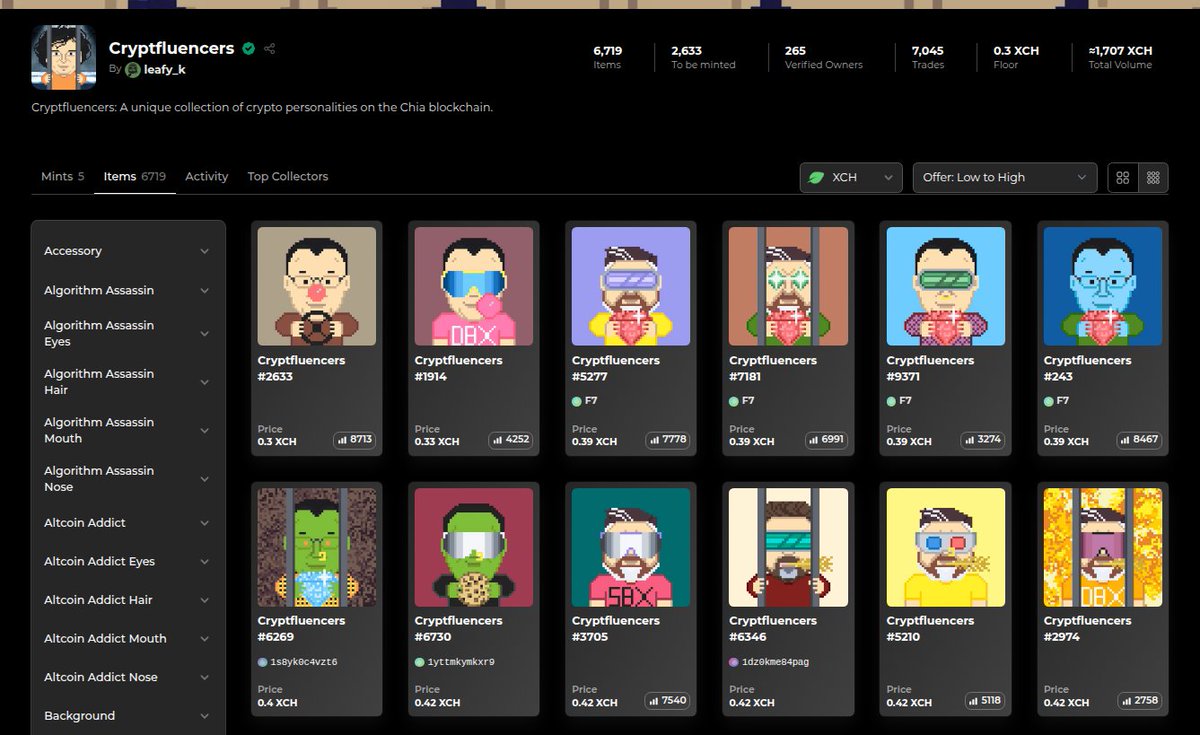This screenshot has width=1200, height=735.
Task: Open the Cryptfluencers #3705 thumbnail
Action: 631,547
